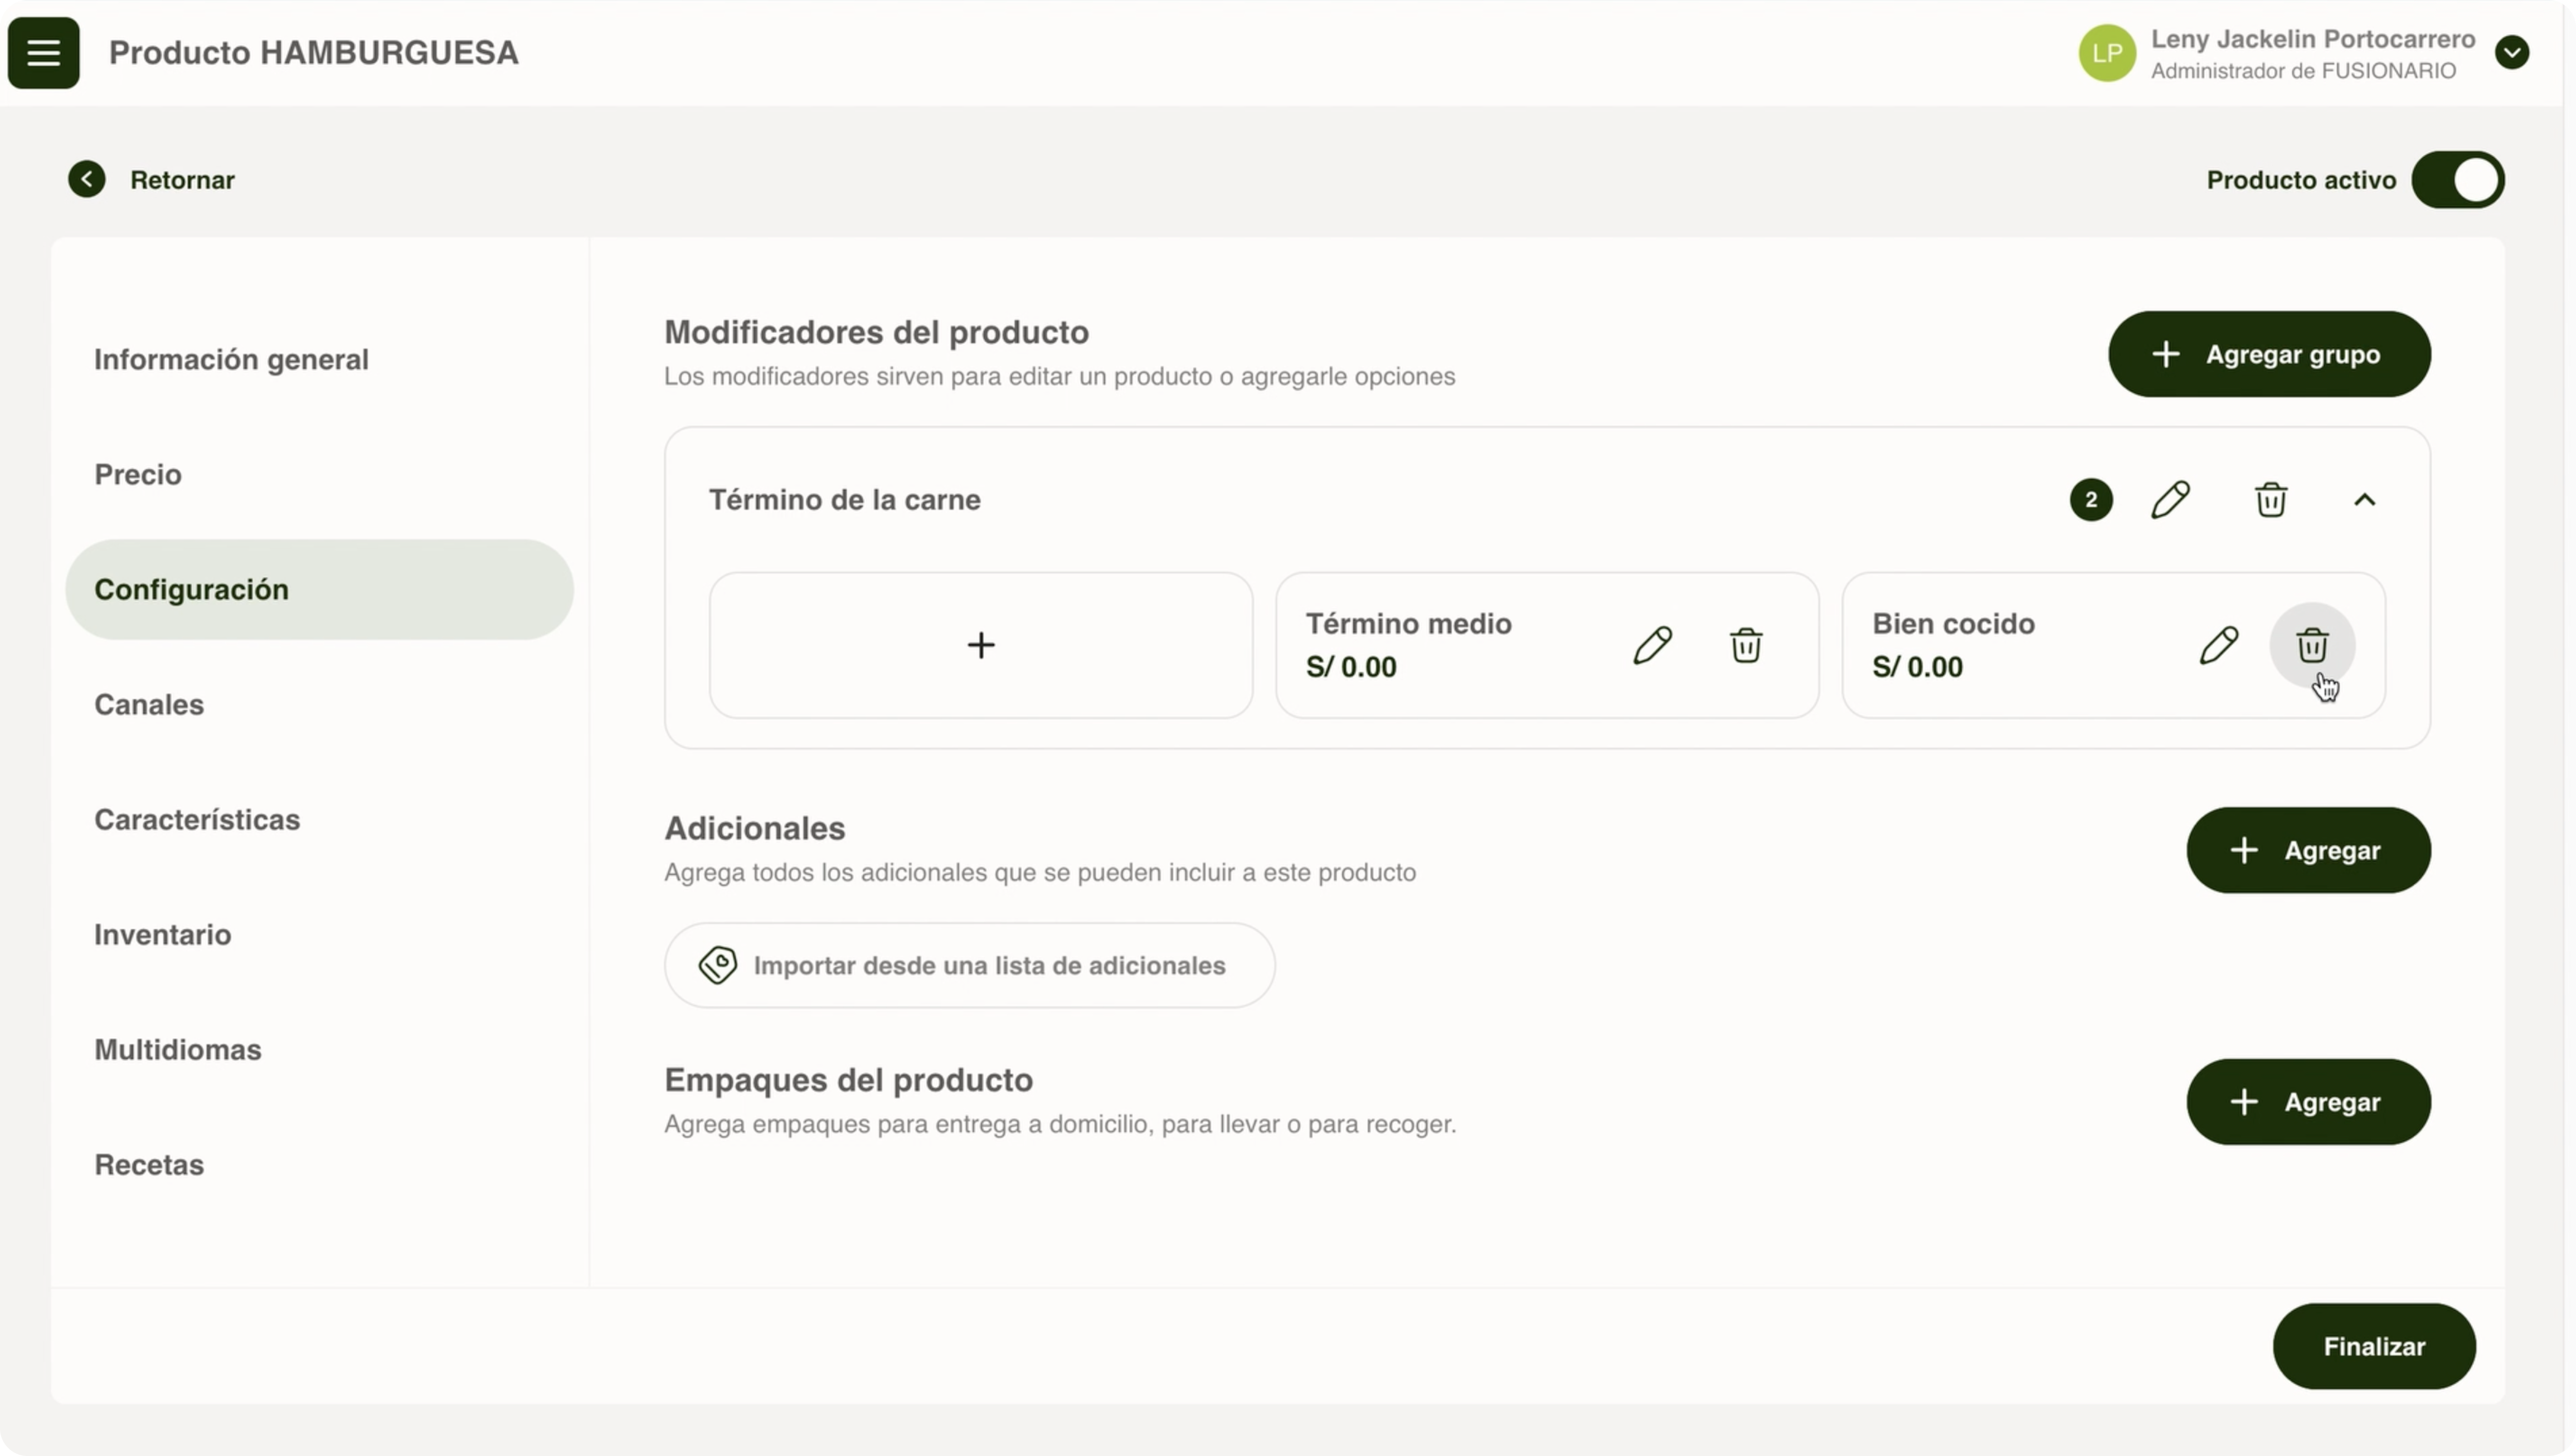Edit the Término de la carne group

coord(2170,500)
